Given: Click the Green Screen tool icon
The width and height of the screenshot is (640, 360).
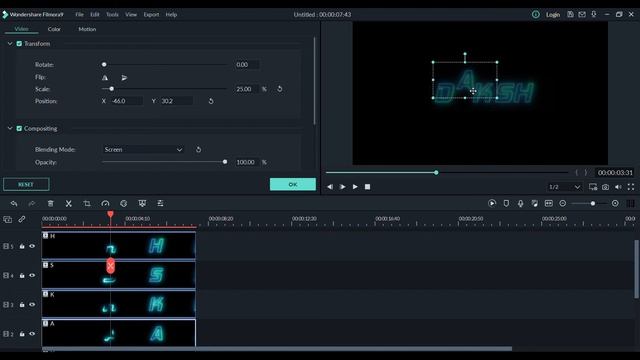Looking at the screenshot, I should tap(142, 203).
